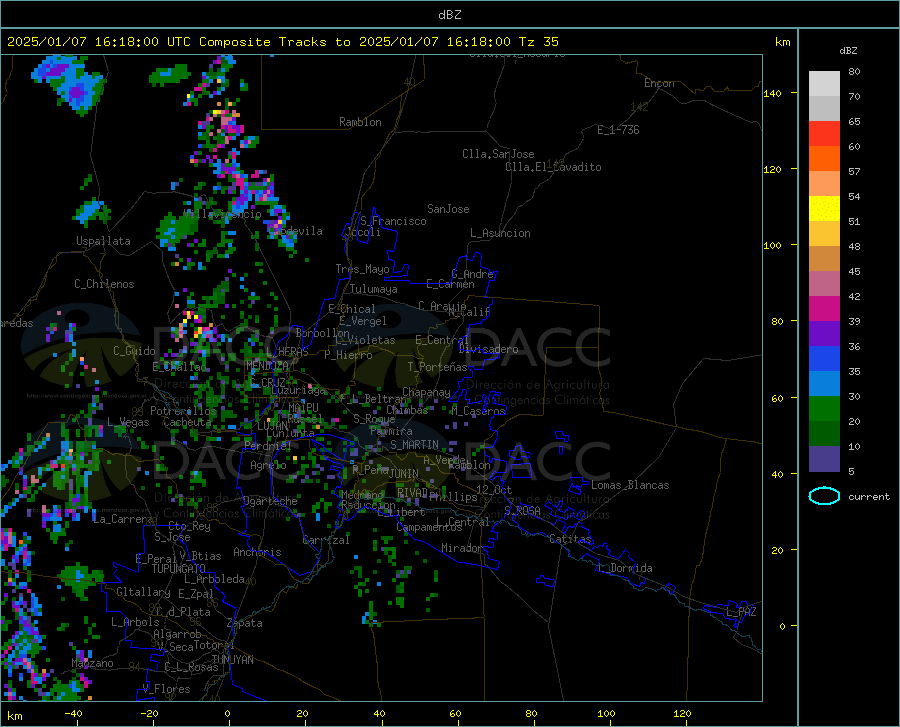
Task: Click the Catitas map label
Action: coord(570,539)
